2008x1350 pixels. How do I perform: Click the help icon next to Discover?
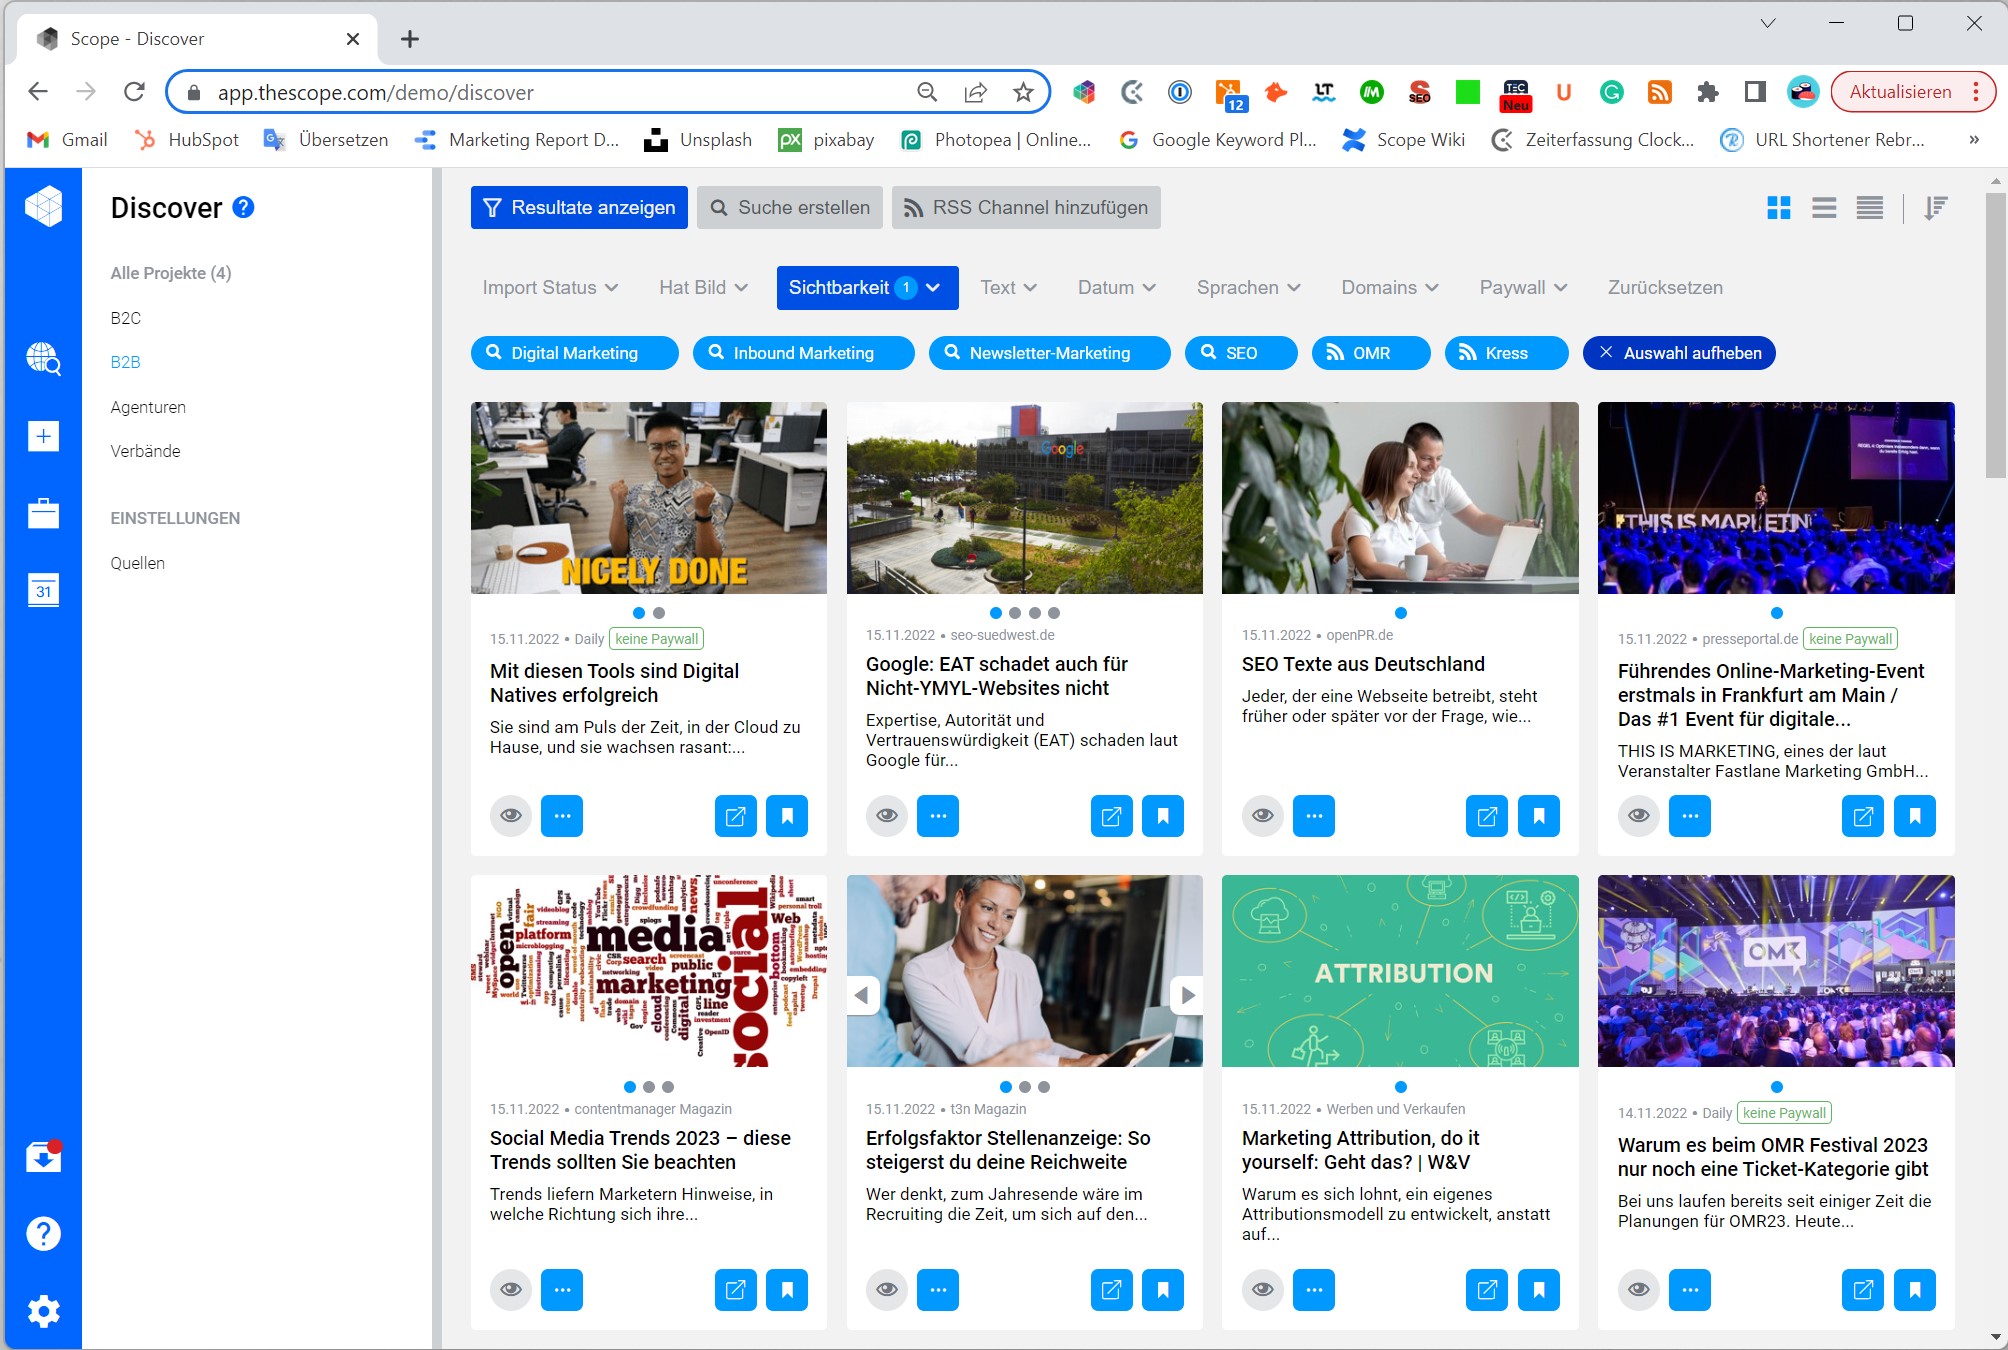pyautogui.click(x=243, y=207)
